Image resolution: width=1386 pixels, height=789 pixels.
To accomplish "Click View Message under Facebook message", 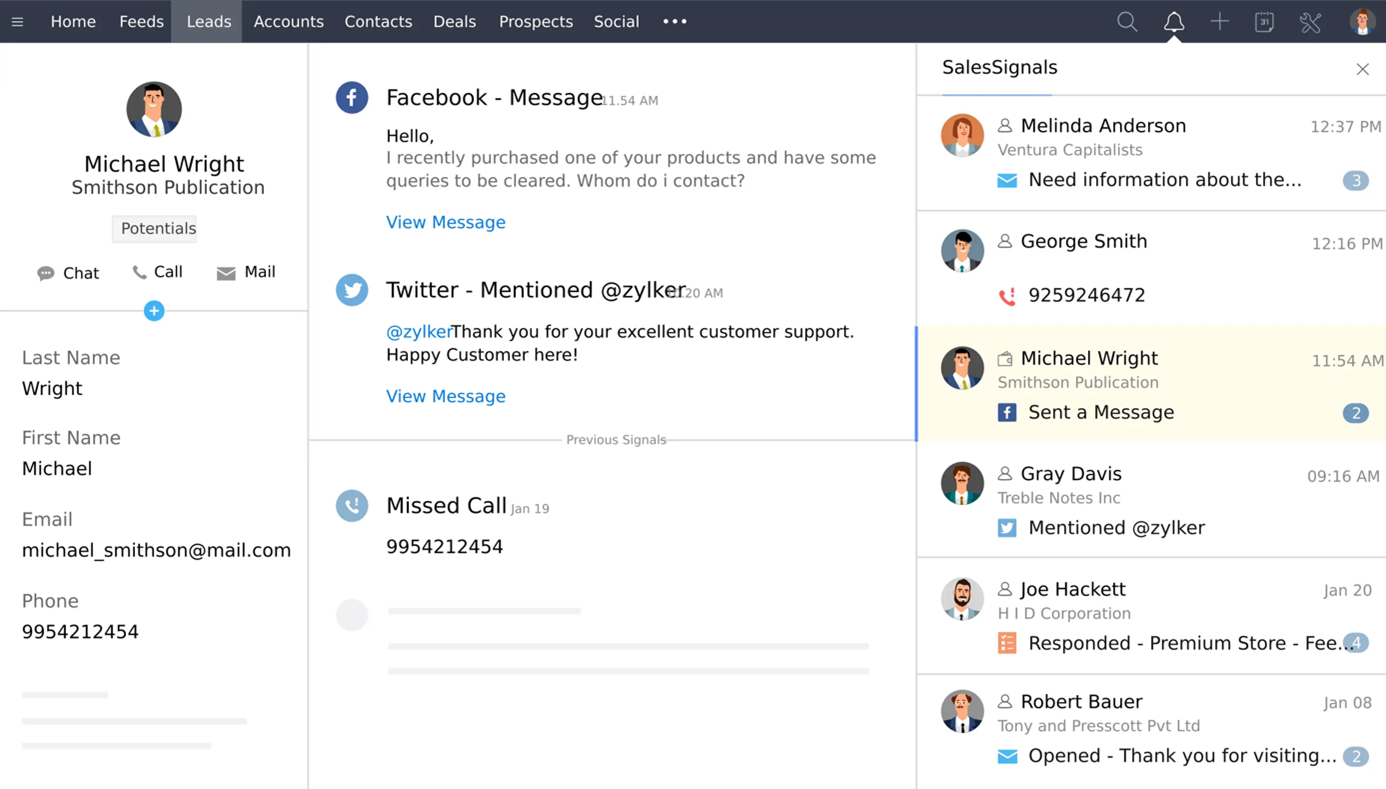I will (446, 222).
